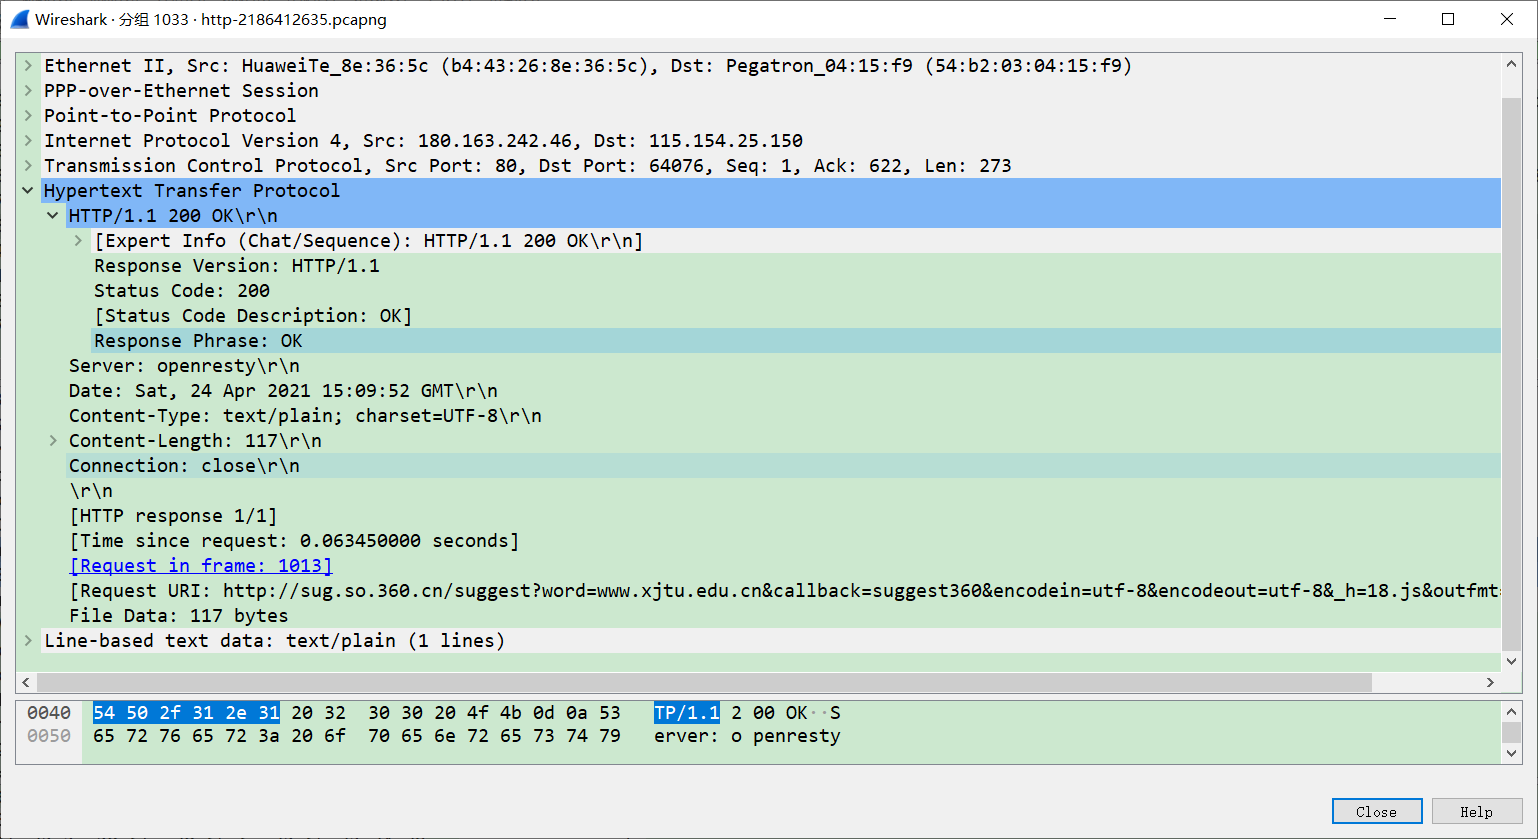Click ASCII text 'erver: o penresty'
1538x839 pixels.
747,736
